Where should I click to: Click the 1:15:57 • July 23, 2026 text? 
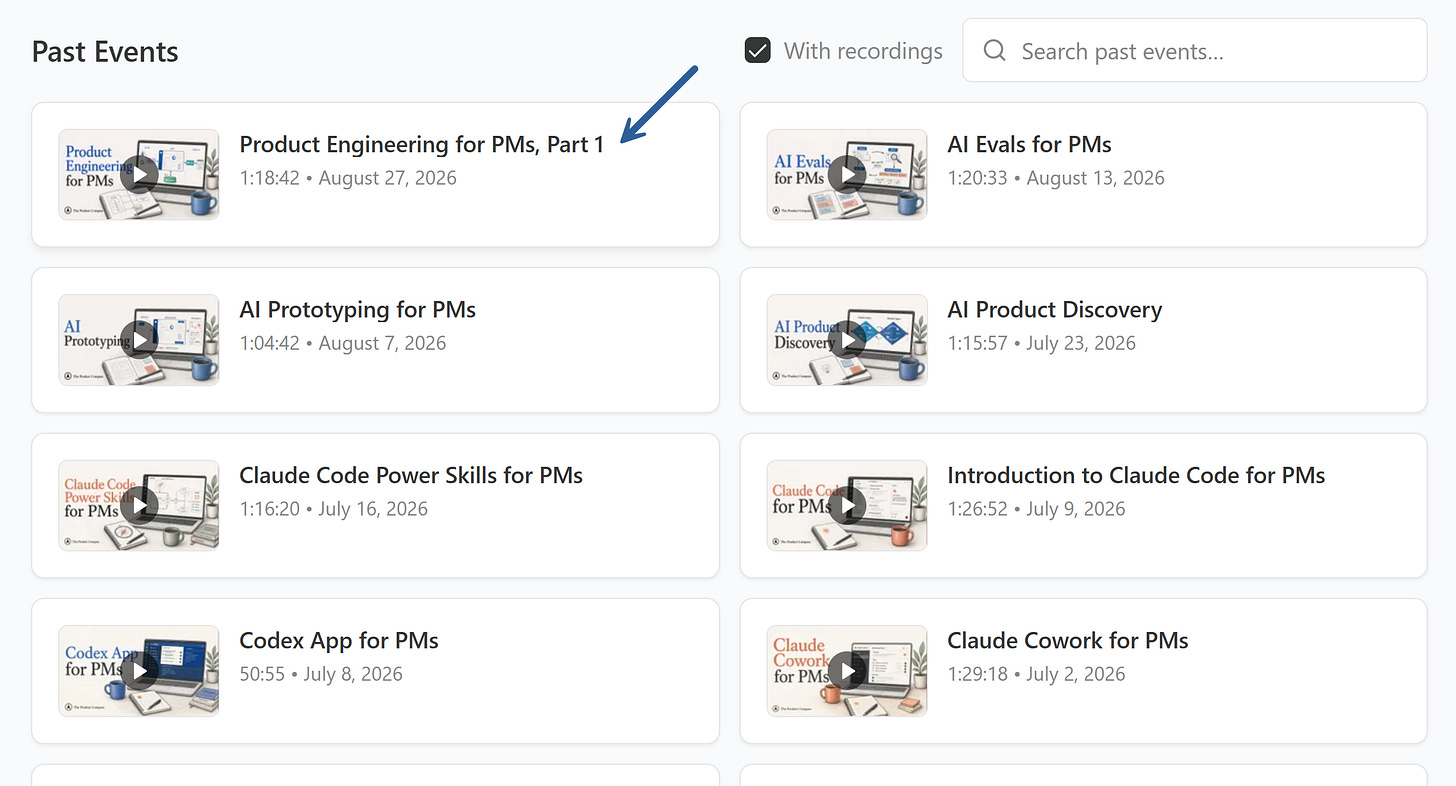(x=1042, y=343)
